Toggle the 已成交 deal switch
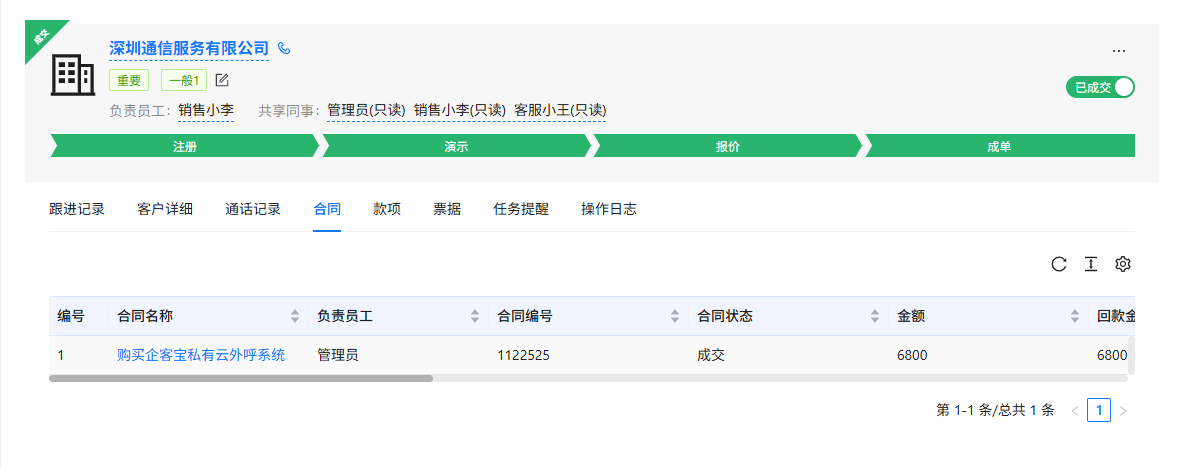The height and width of the screenshot is (468, 1183). click(x=1100, y=87)
